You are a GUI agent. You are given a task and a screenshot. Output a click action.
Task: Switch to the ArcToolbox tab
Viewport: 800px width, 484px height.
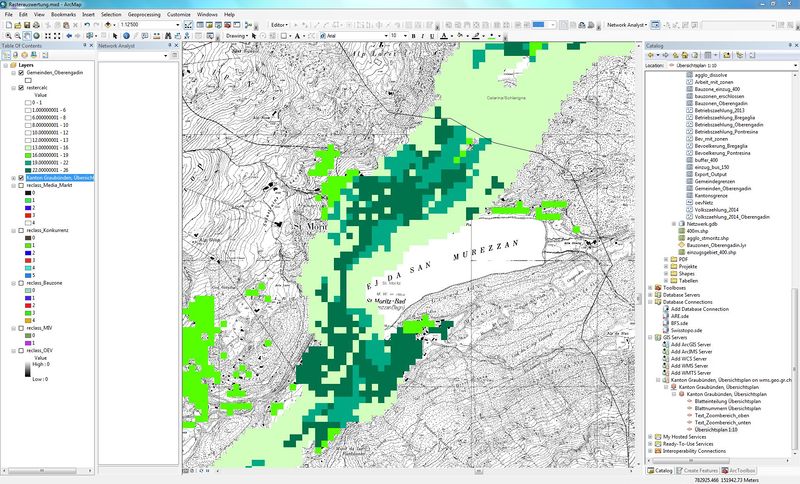pyautogui.click(x=740, y=469)
